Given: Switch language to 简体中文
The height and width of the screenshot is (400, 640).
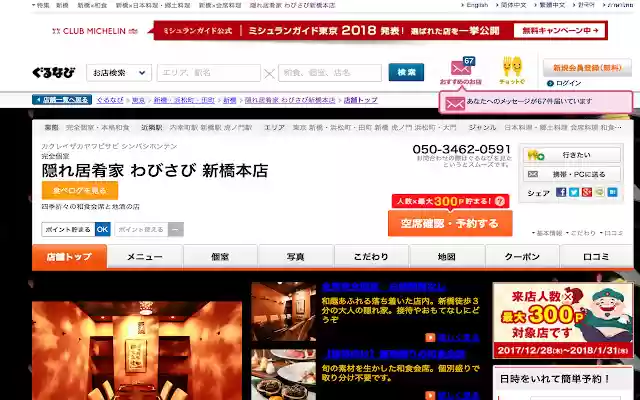Looking at the screenshot, I should coord(513,5).
